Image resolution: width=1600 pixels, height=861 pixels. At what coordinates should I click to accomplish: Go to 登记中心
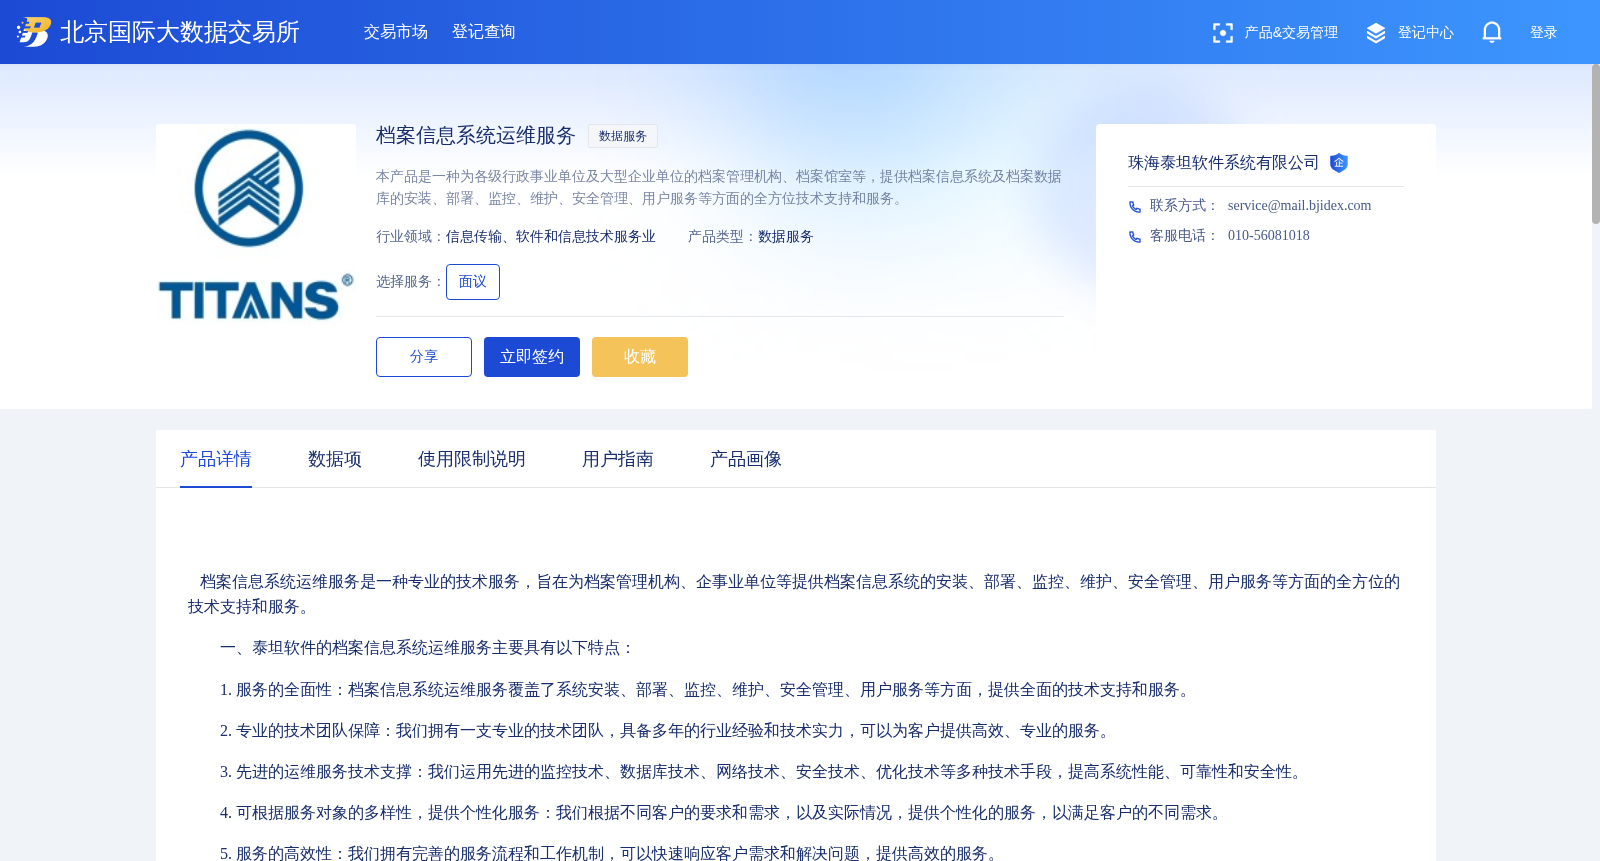[x=1426, y=33]
